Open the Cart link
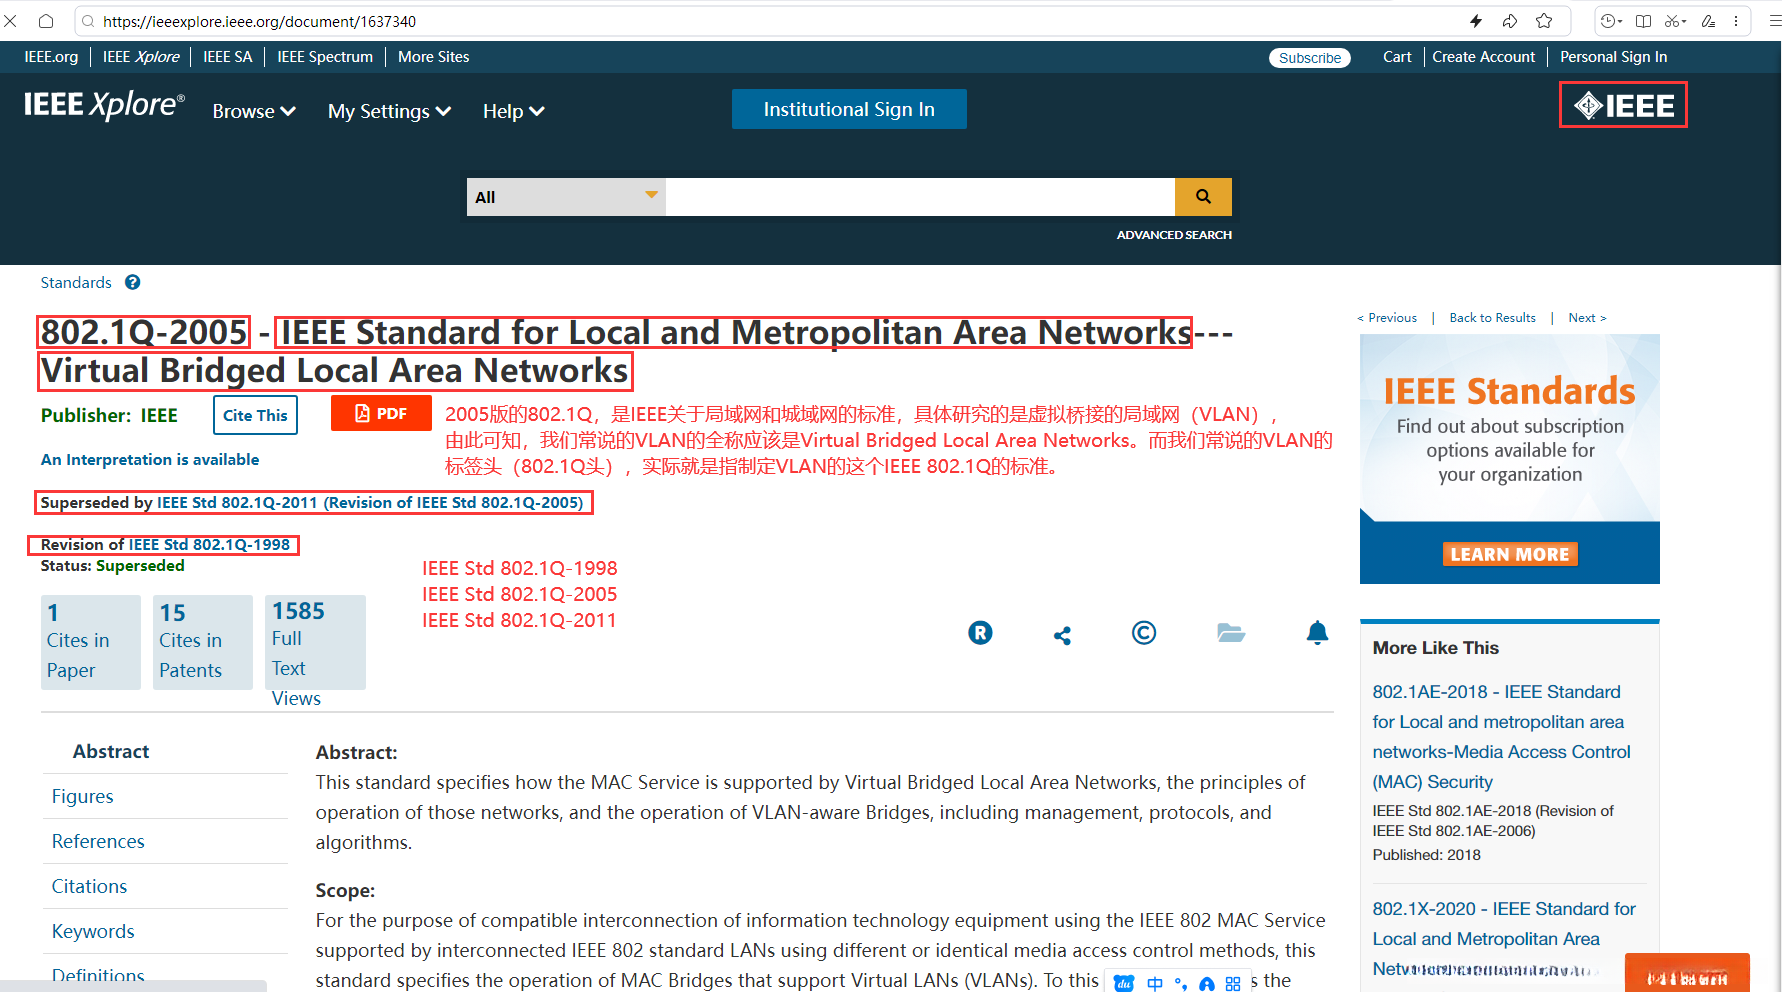 pyautogui.click(x=1397, y=57)
